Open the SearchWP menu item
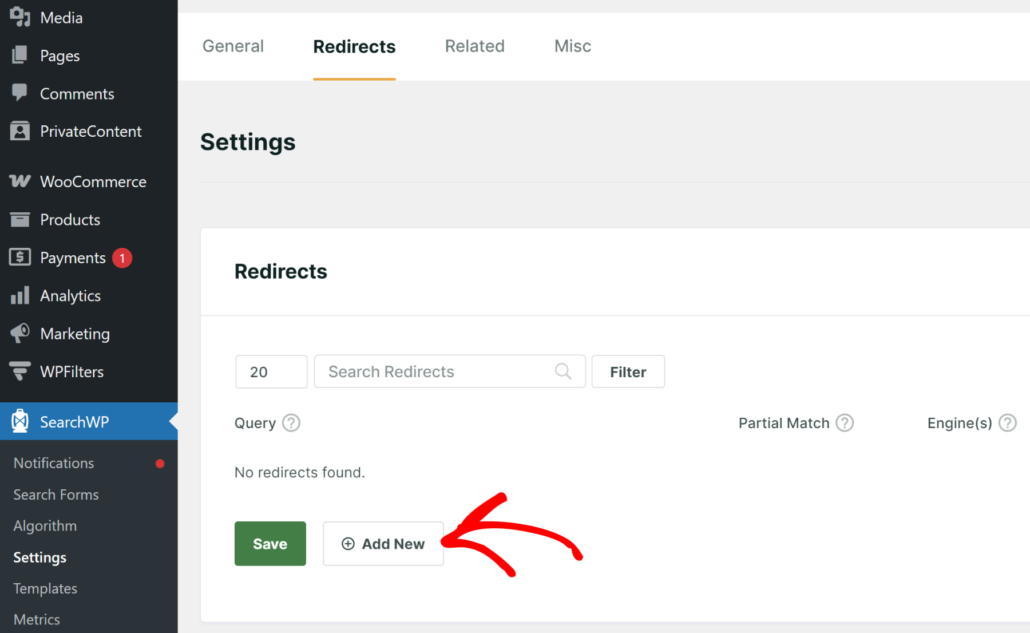This screenshot has height=633, width=1030. click(89, 422)
